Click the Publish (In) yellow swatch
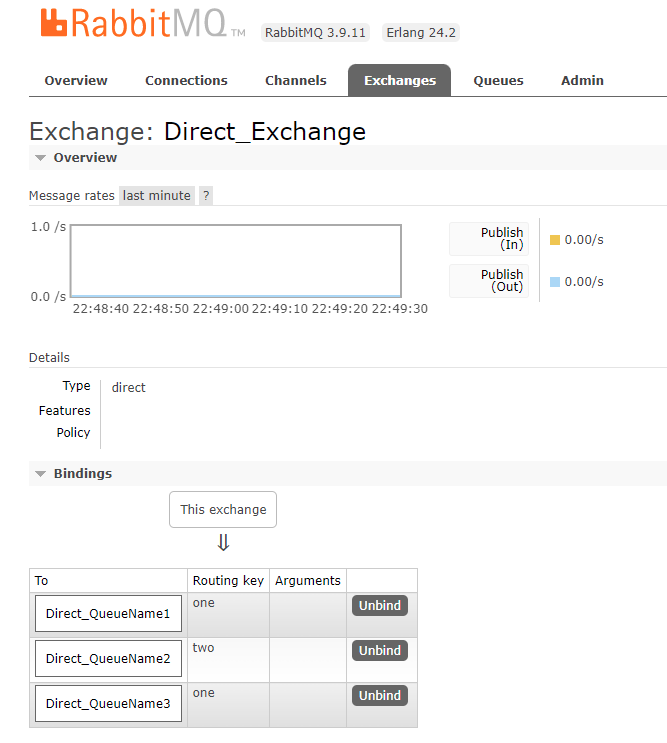The width and height of the screenshot is (667, 743). click(555, 240)
